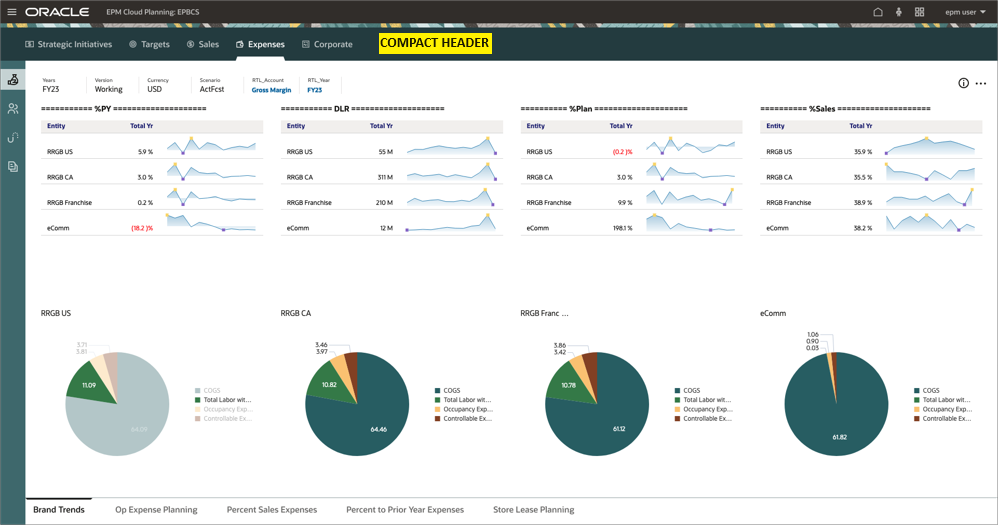Open Store Lease Planning bottom tab
Image resolution: width=998 pixels, height=525 pixels.
coord(533,510)
